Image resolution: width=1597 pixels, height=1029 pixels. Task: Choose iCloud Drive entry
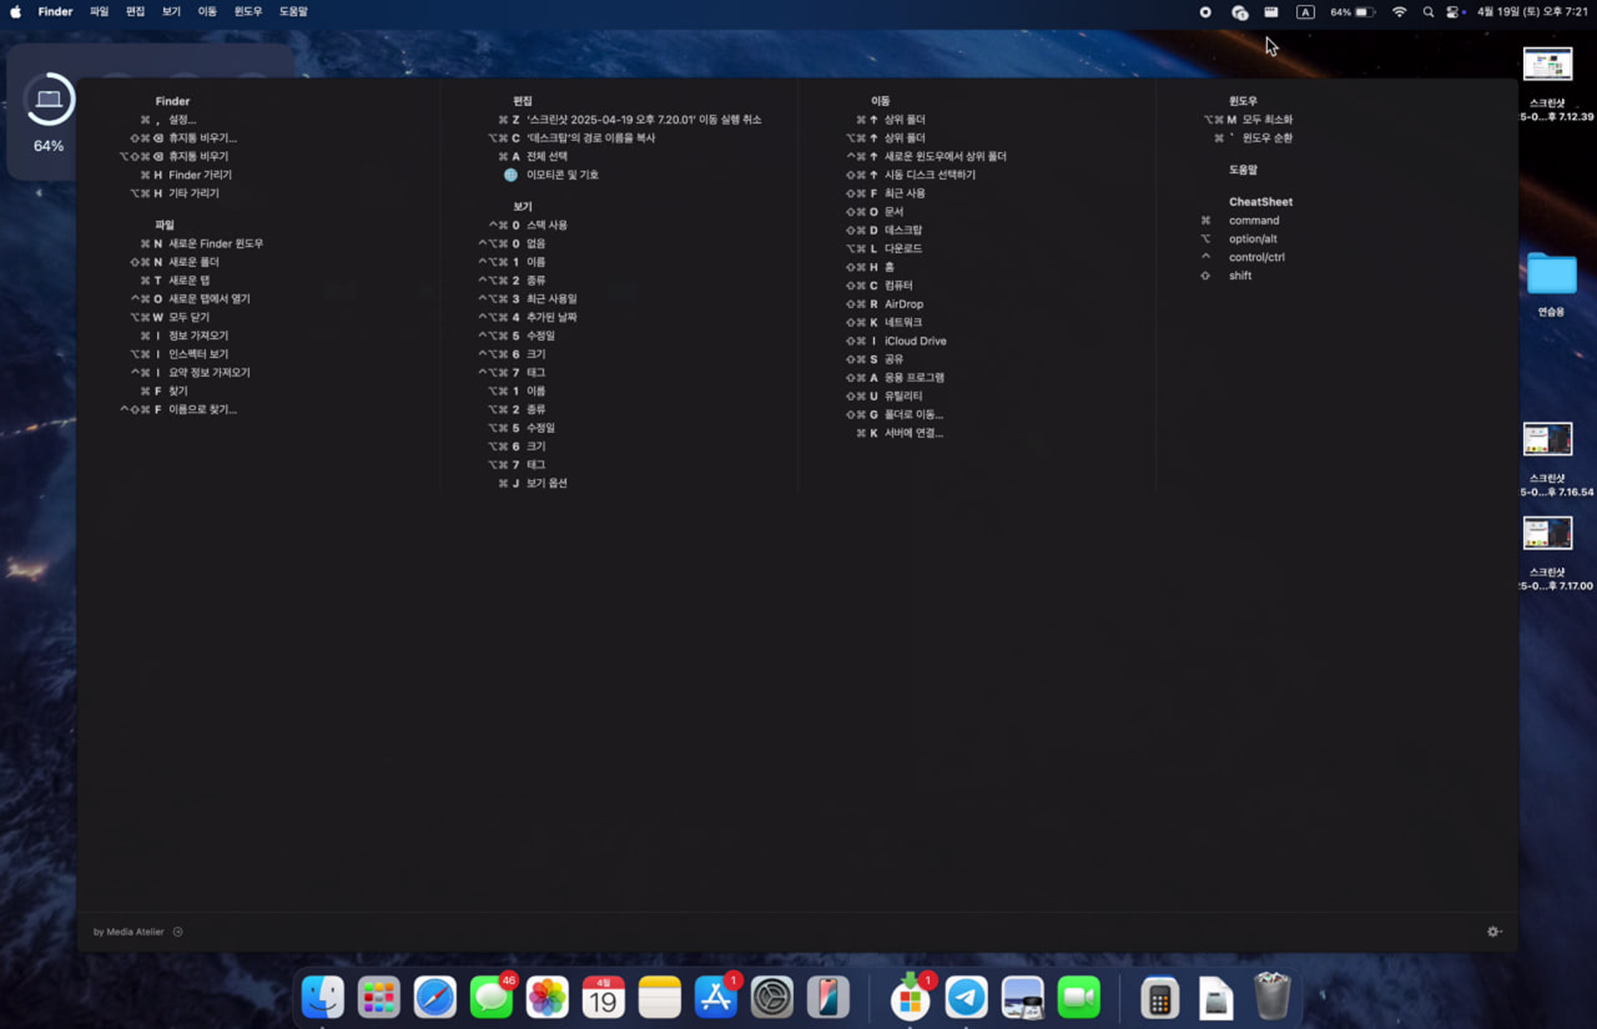[915, 341]
